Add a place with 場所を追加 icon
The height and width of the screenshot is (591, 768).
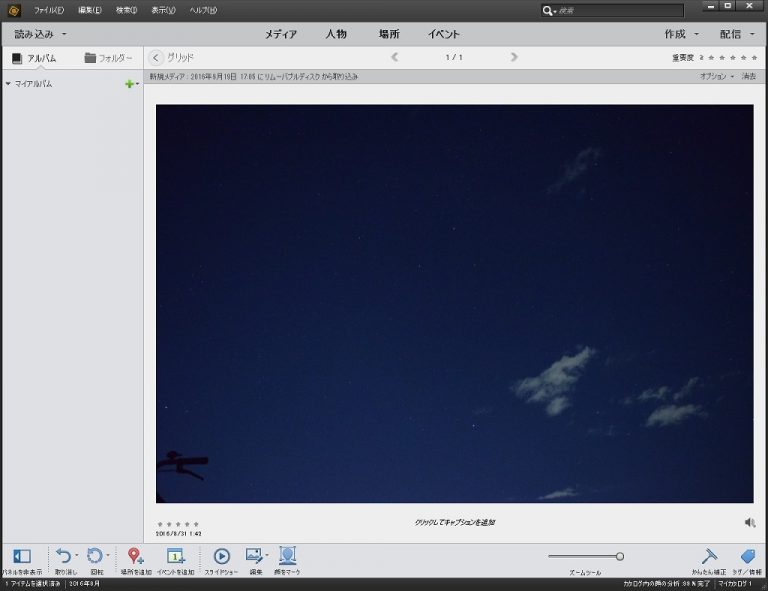(x=135, y=557)
